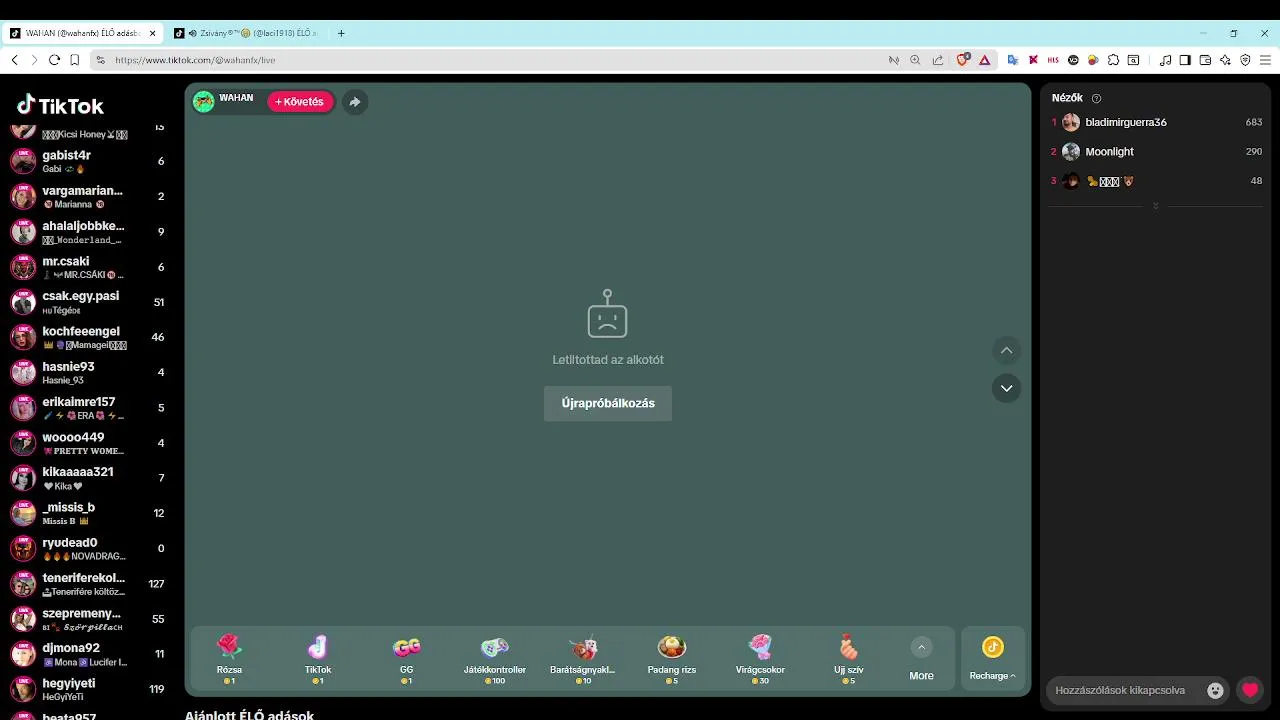Open _missis_b live in sidebar
Image resolution: width=1280 pixels, height=720 pixels.
88,513
